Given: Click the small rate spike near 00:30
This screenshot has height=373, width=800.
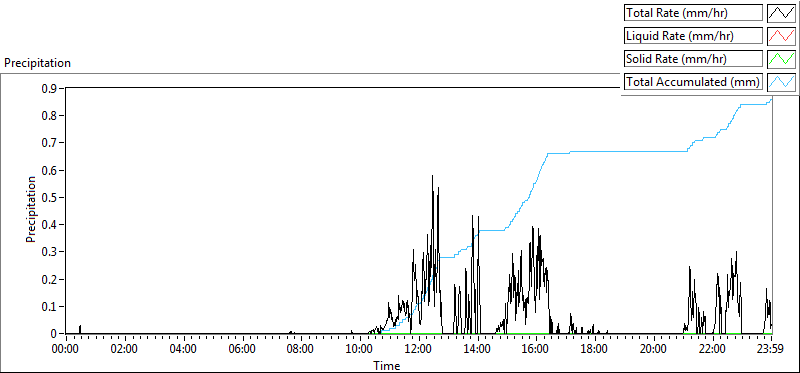Looking at the screenshot, I should [x=80, y=329].
